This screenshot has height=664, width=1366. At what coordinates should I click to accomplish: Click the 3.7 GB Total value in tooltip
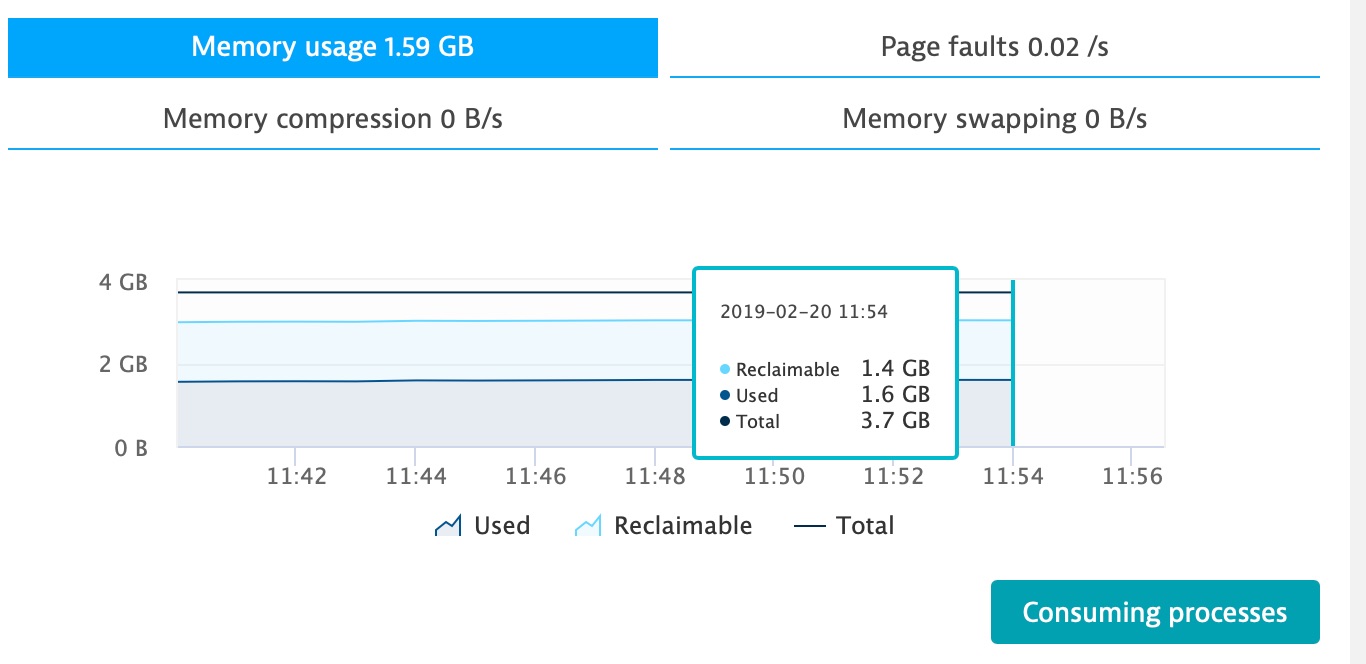[x=896, y=421]
